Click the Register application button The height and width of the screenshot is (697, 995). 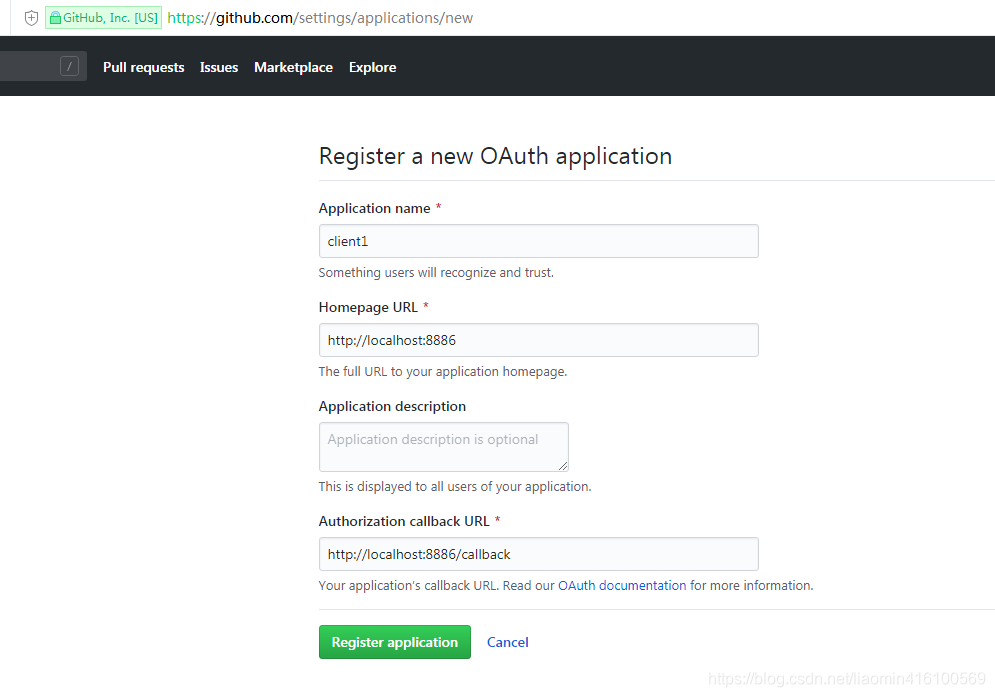pos(395,642)
